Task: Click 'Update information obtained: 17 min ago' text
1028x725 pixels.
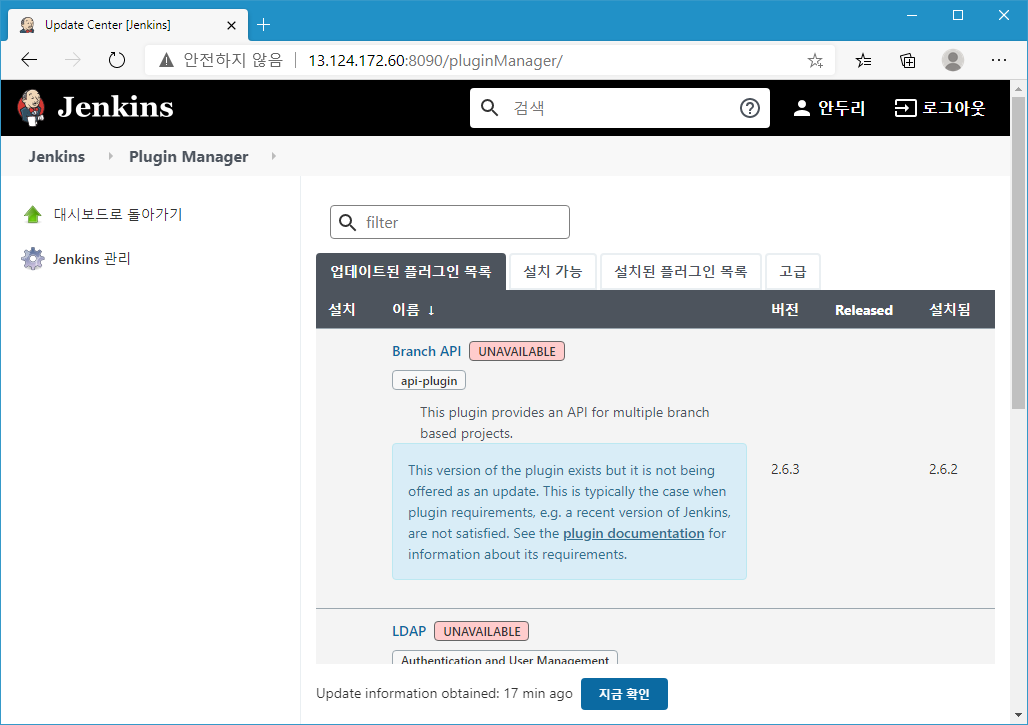Action: pos(444,694)
